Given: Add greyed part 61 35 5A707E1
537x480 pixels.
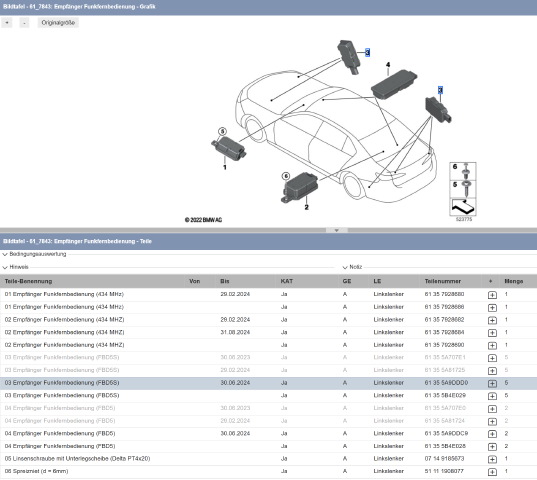Looking at the screenshot, I should click(492, 358).
